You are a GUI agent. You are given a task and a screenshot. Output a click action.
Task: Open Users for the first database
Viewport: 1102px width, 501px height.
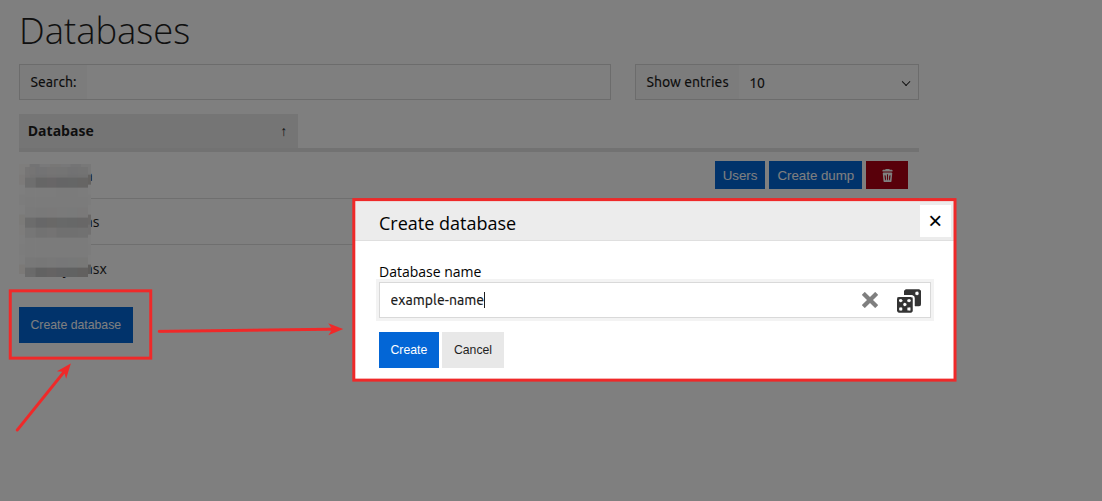tap(739, 175)
